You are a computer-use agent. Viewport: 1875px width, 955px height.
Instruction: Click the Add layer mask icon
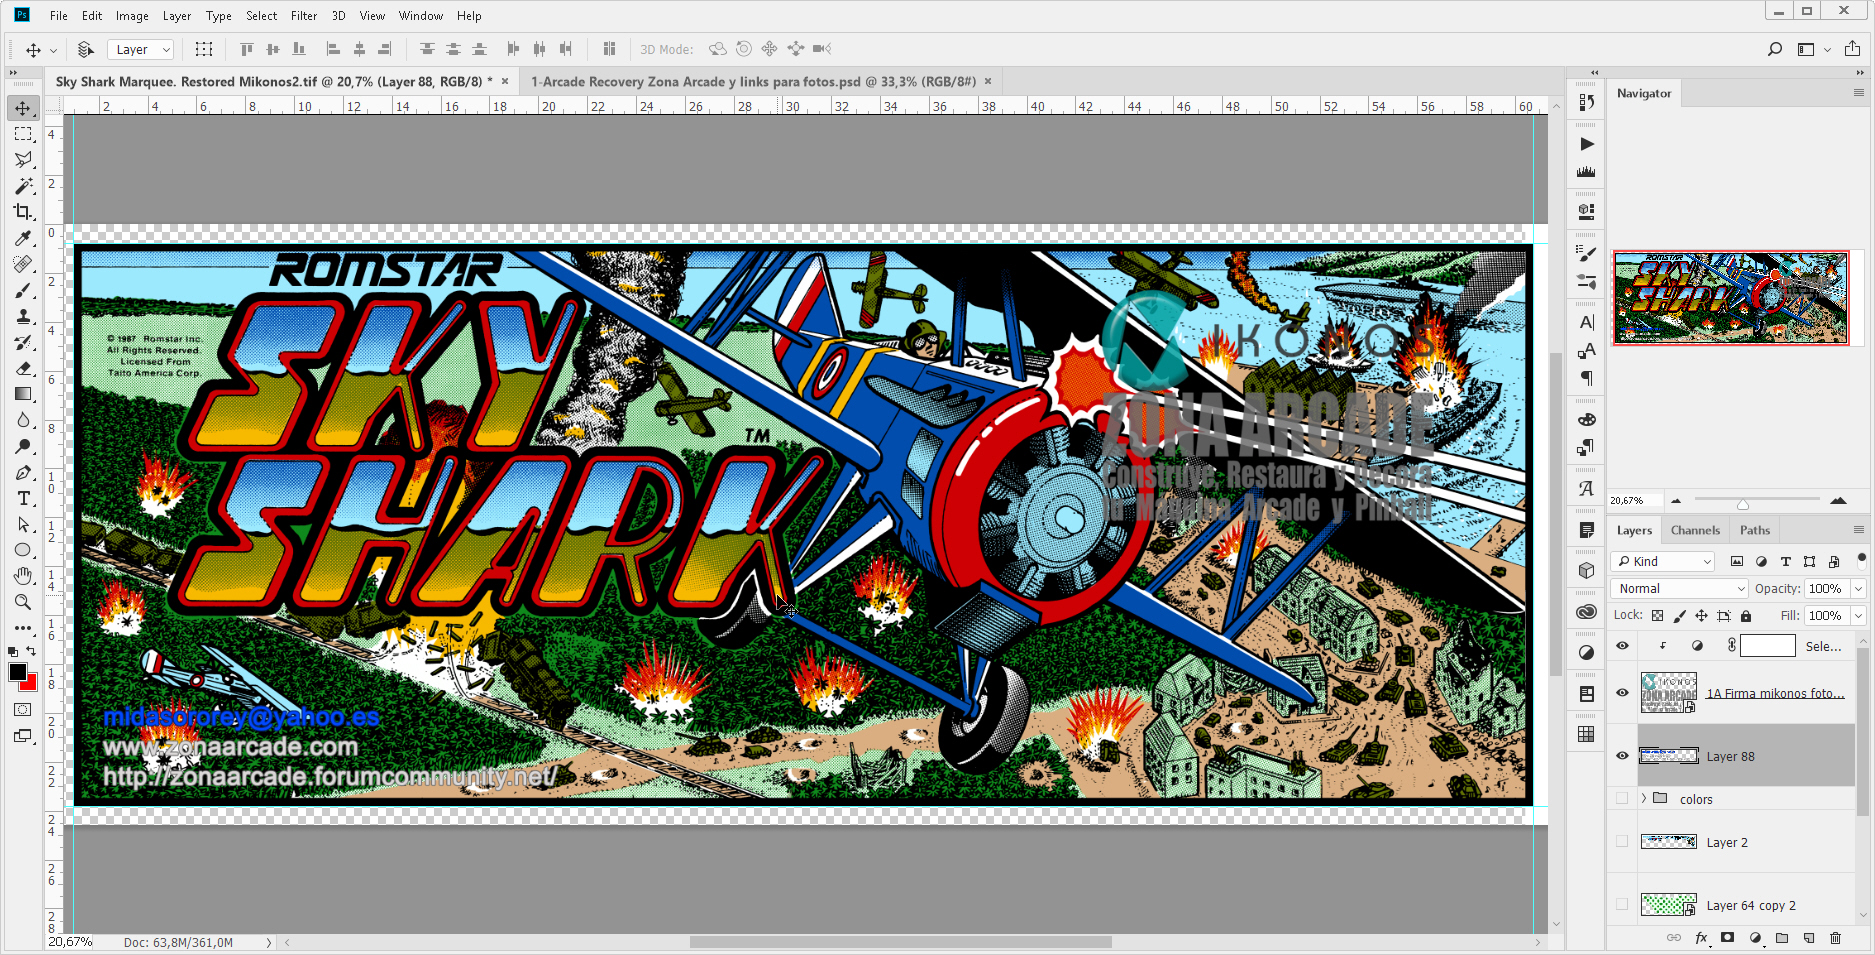pos(1727,938)
